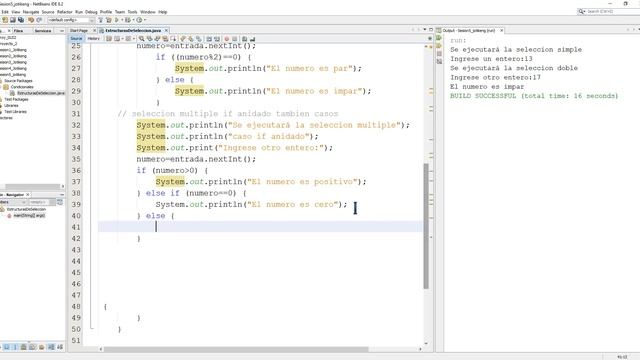Screen dimensions: 640x360
Task: Click the Shift Line Right icon
Action: (x=217, y=39)
